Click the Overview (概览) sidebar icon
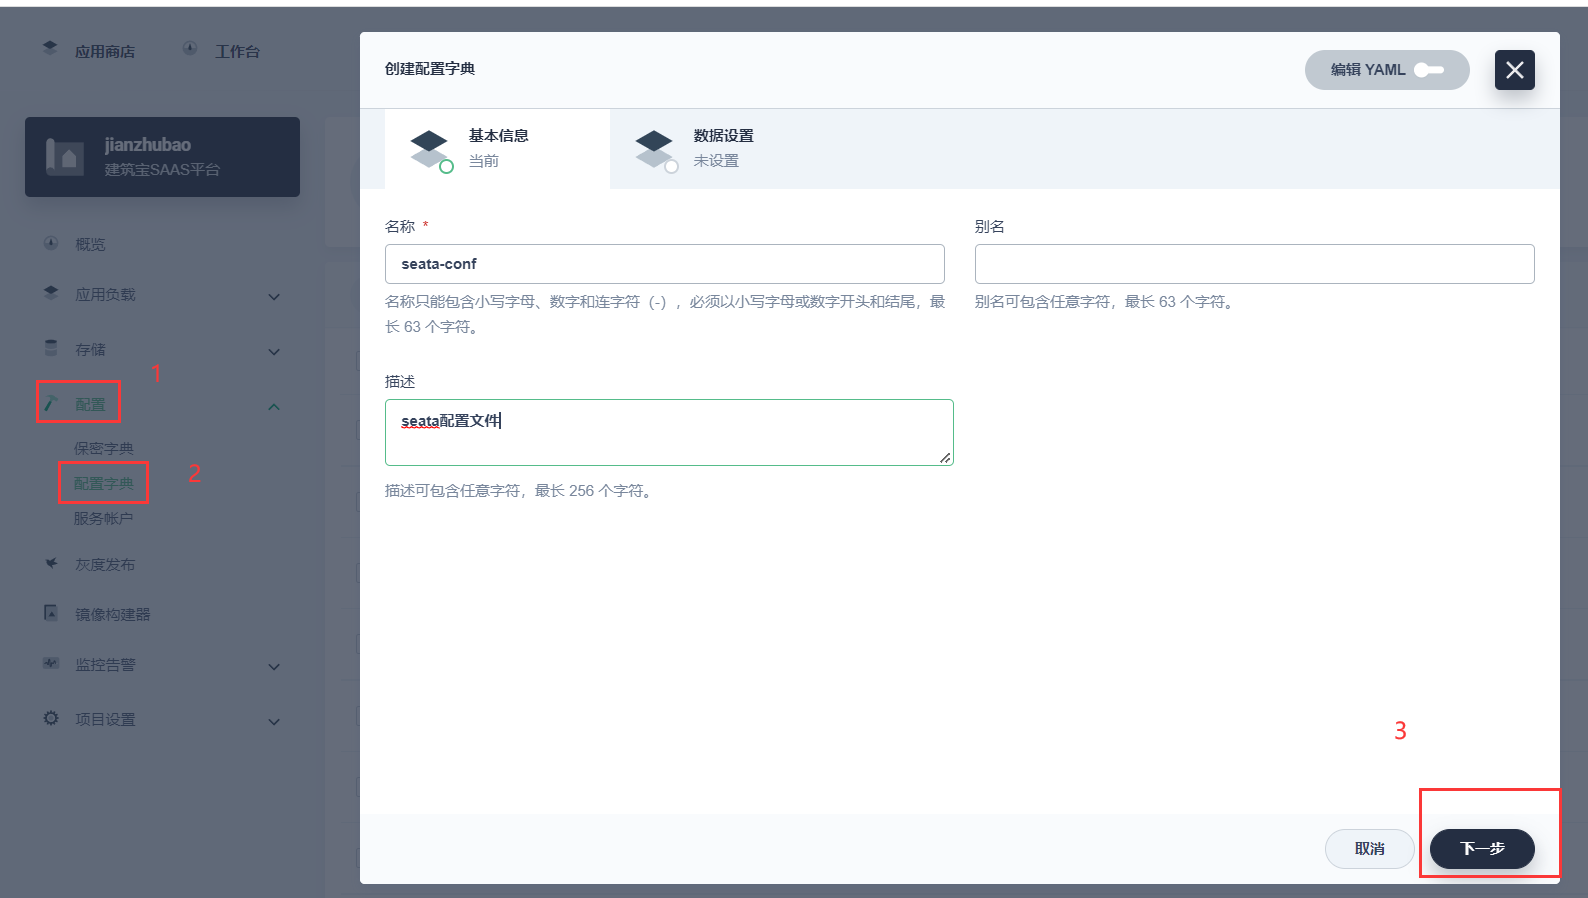 (51, 243)
